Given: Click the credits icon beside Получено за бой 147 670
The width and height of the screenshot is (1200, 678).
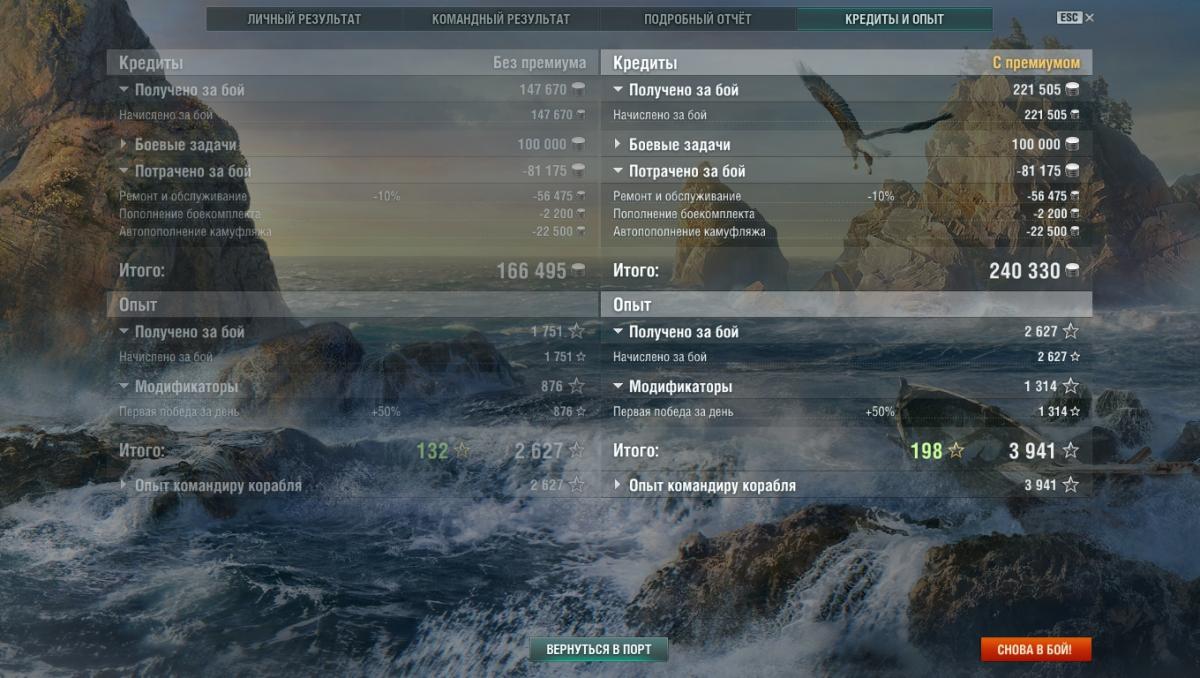Looking at the screenshot, I should [579, 90].
